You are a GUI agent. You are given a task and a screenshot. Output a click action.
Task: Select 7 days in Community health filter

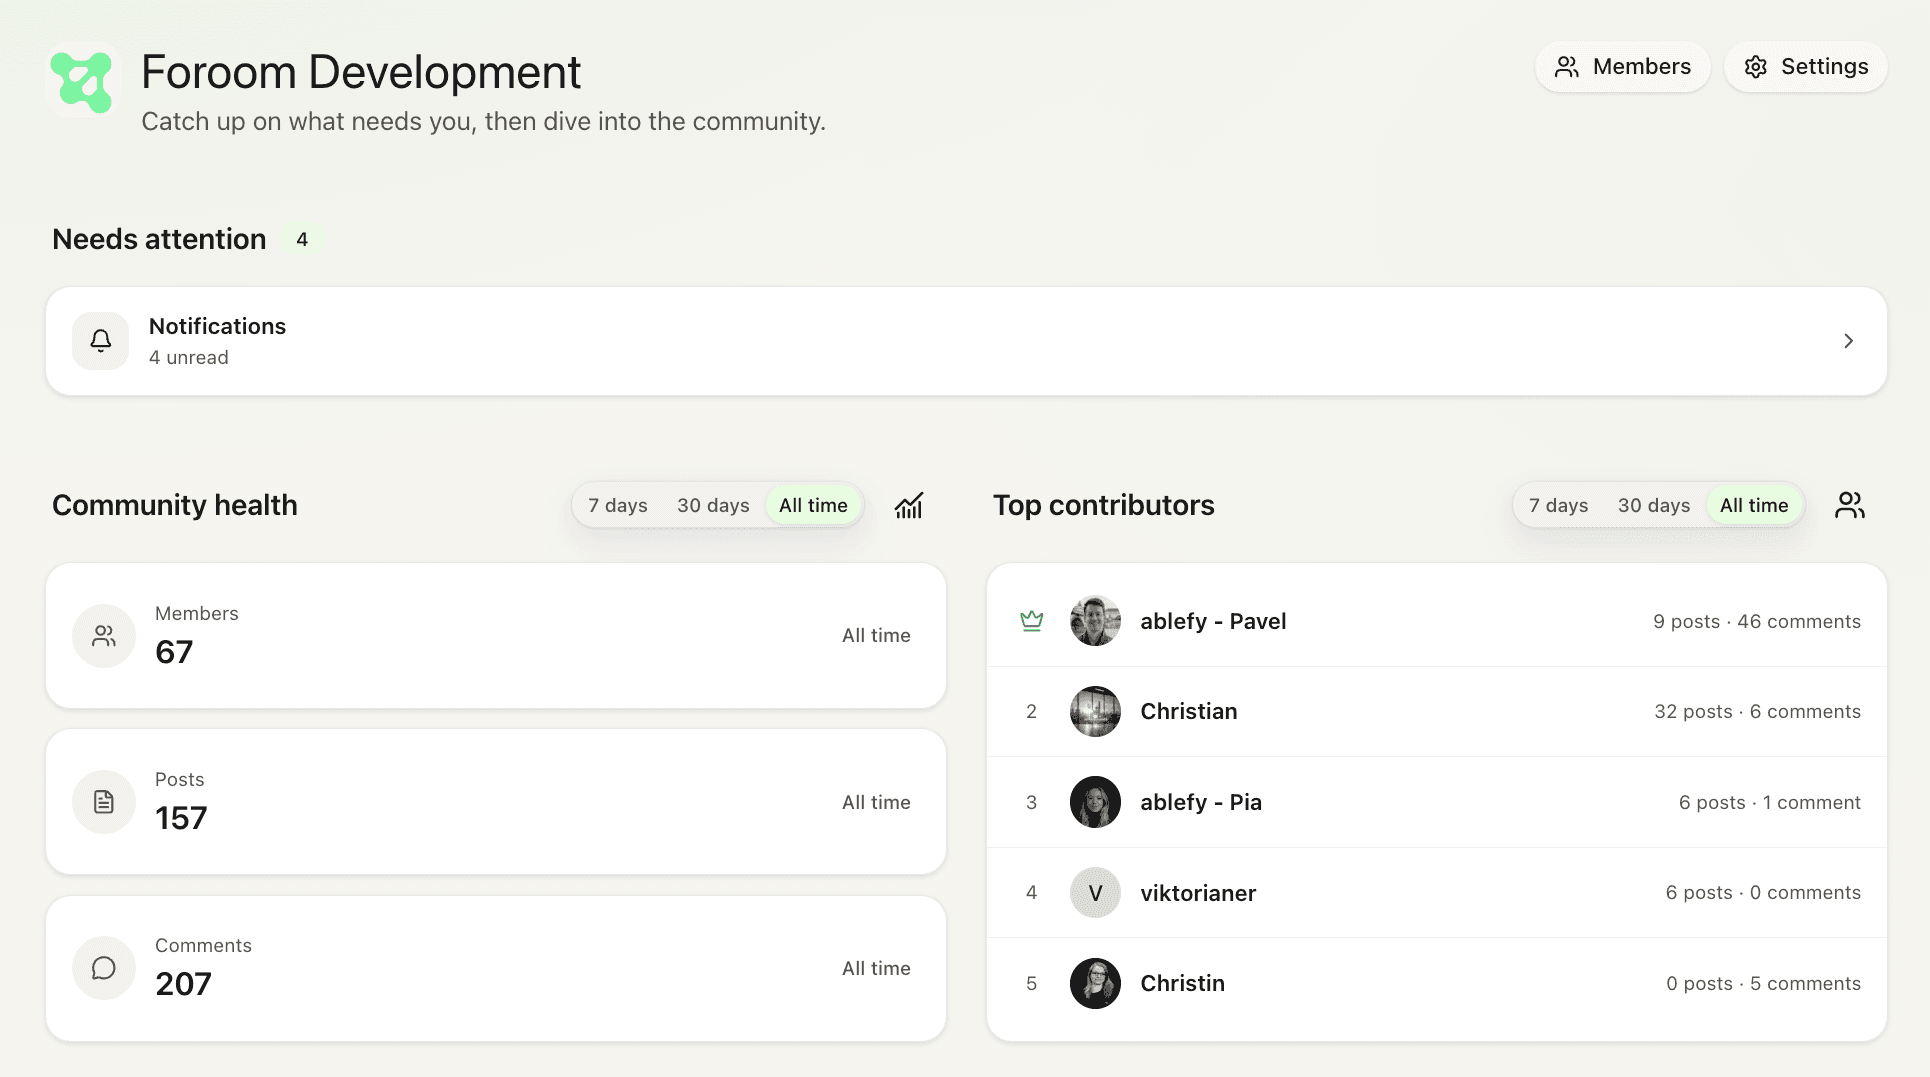618,506
